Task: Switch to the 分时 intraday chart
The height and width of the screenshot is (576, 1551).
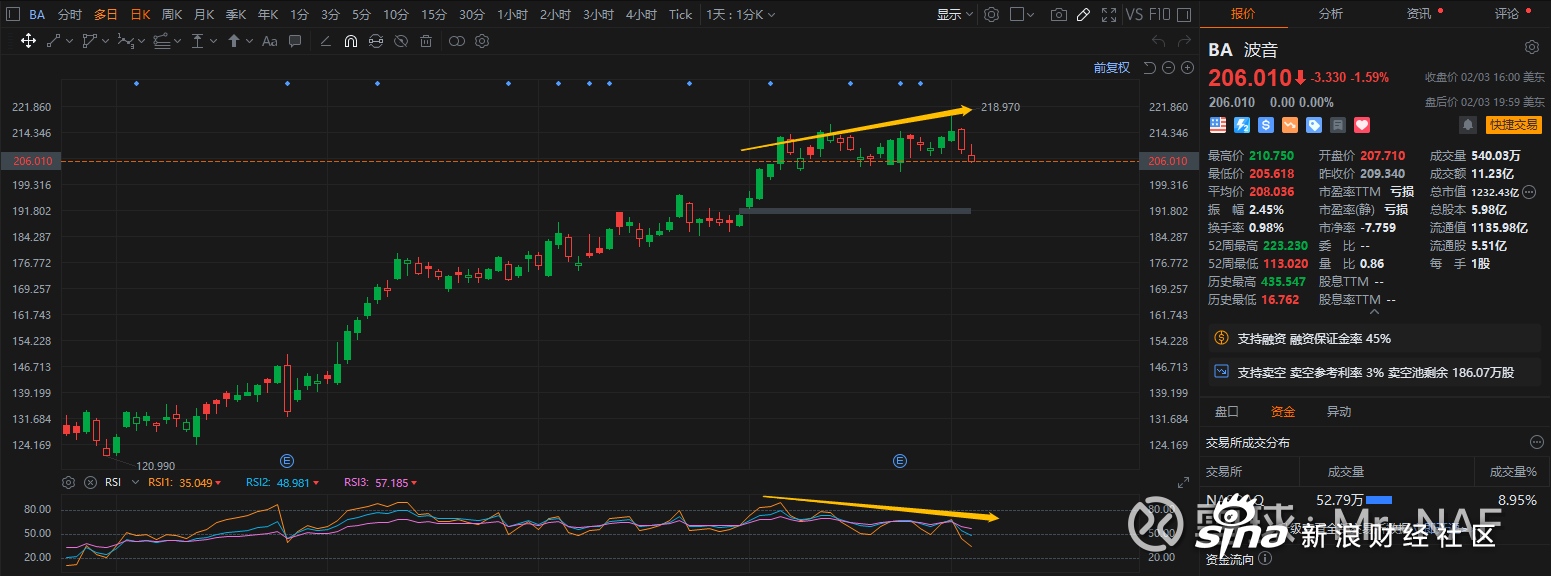Action: tap(70, 14)
